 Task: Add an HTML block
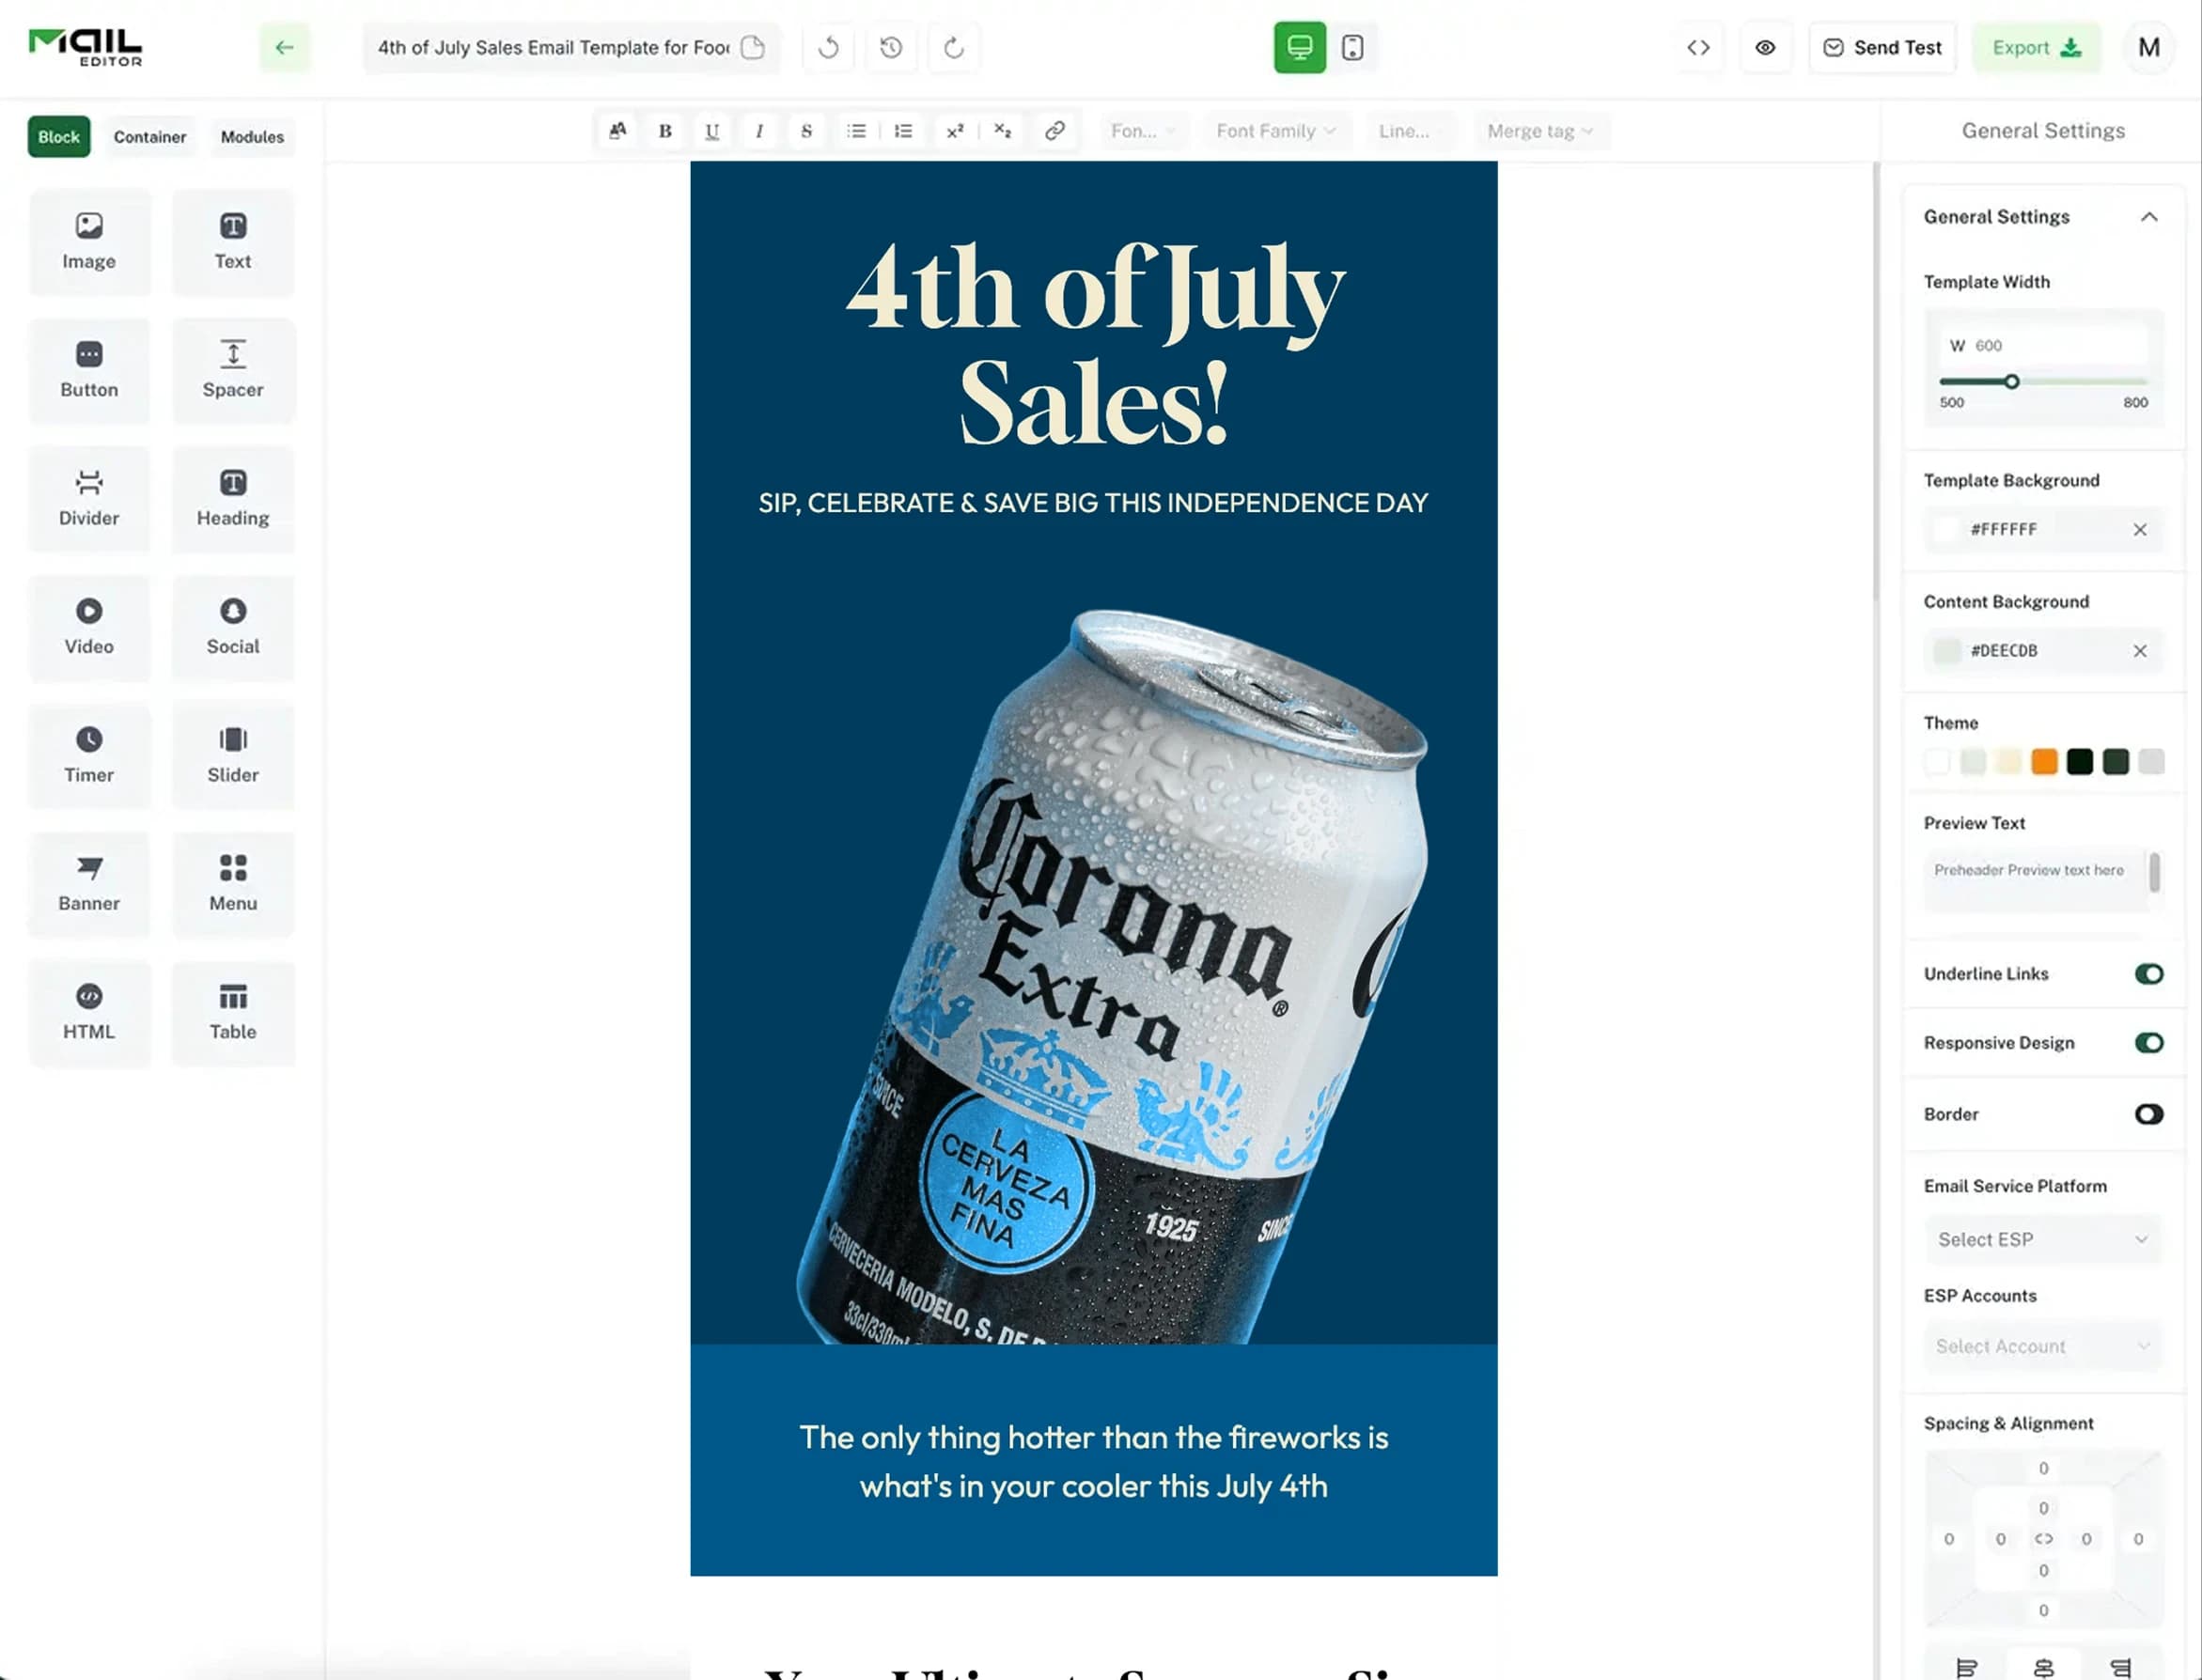coord(89,1013)
